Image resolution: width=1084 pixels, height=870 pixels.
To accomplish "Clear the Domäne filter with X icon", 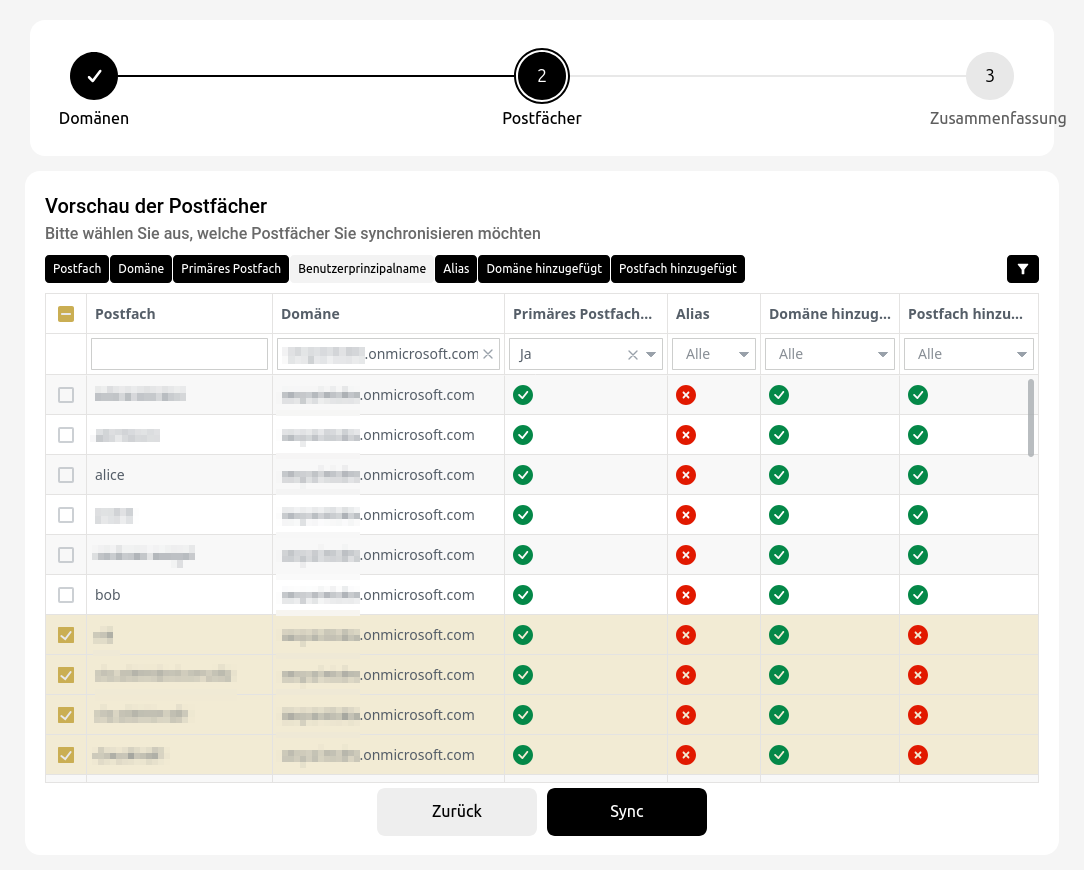I will [488, 354].
